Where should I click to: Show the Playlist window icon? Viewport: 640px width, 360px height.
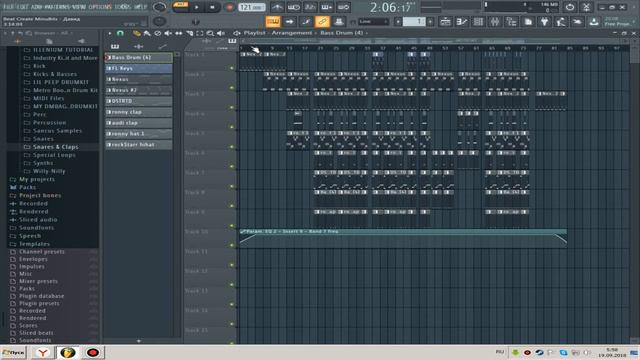point(445,21)
